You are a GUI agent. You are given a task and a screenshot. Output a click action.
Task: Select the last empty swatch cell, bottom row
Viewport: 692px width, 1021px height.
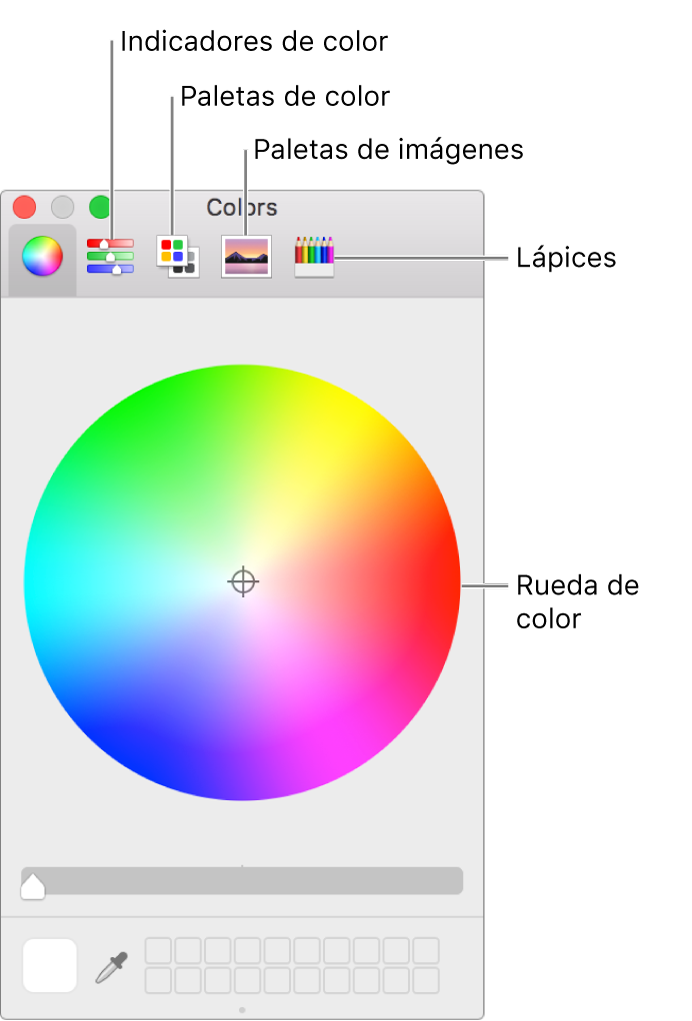(x=426, y=980)
